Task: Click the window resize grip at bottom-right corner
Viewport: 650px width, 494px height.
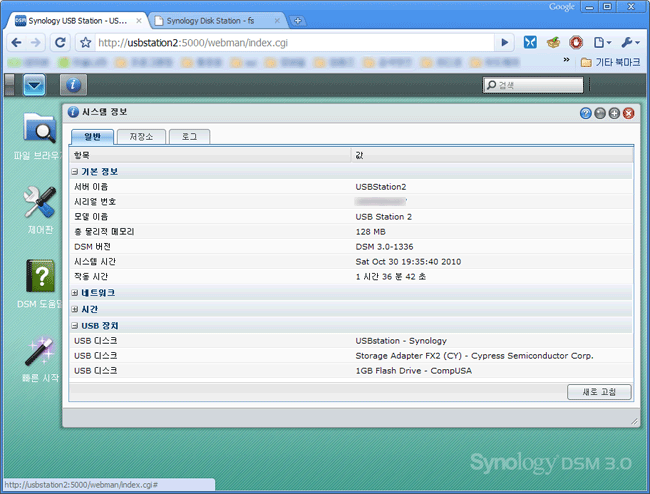Action: [634, 421]
